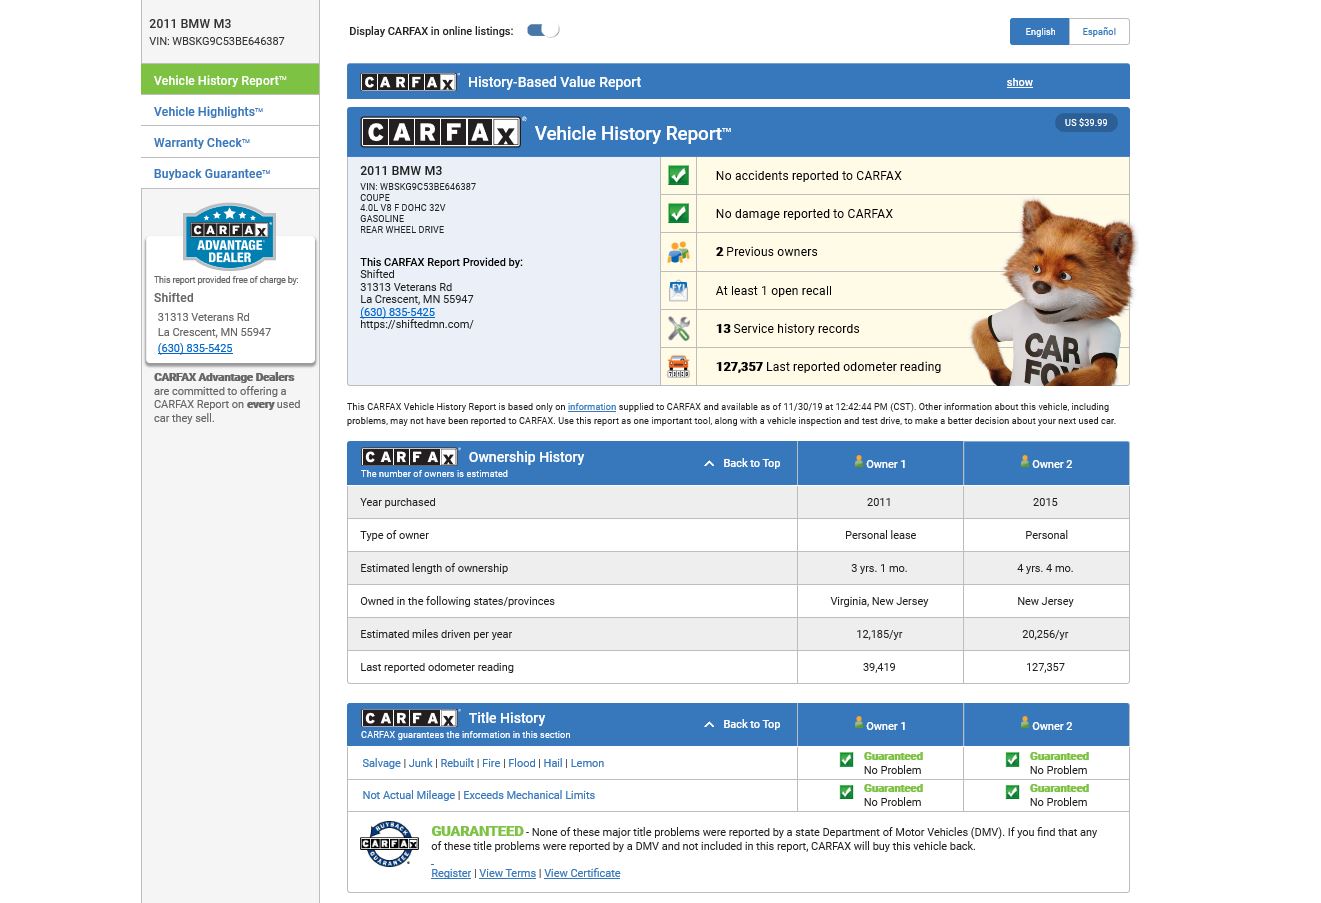The image size is (1321, 903).
Task: Switch report language to English
Action: 1040,32
